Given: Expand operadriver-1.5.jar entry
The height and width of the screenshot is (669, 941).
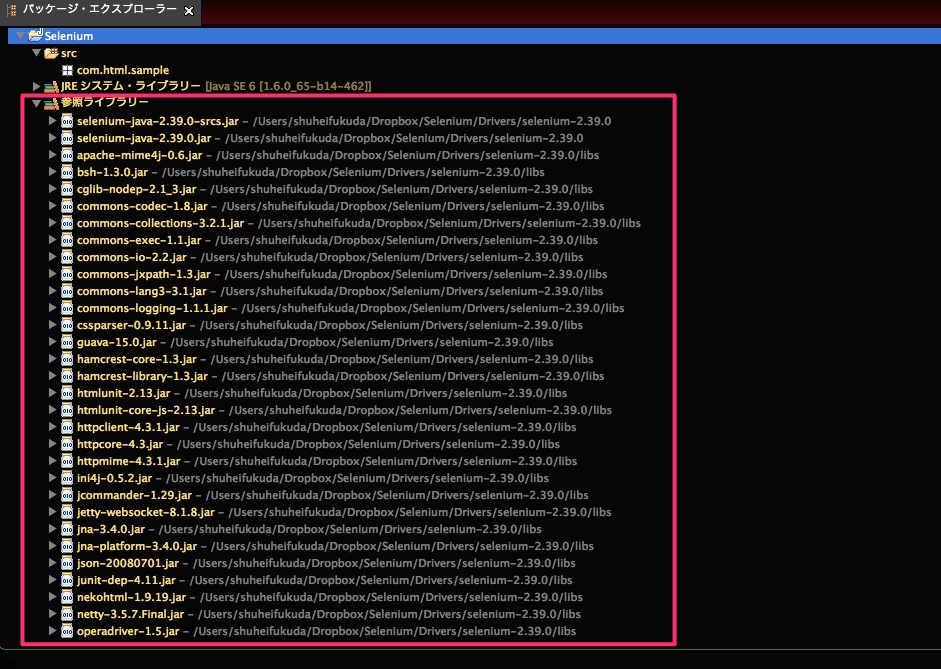Looking at the screenshot, I should [52, 631].
